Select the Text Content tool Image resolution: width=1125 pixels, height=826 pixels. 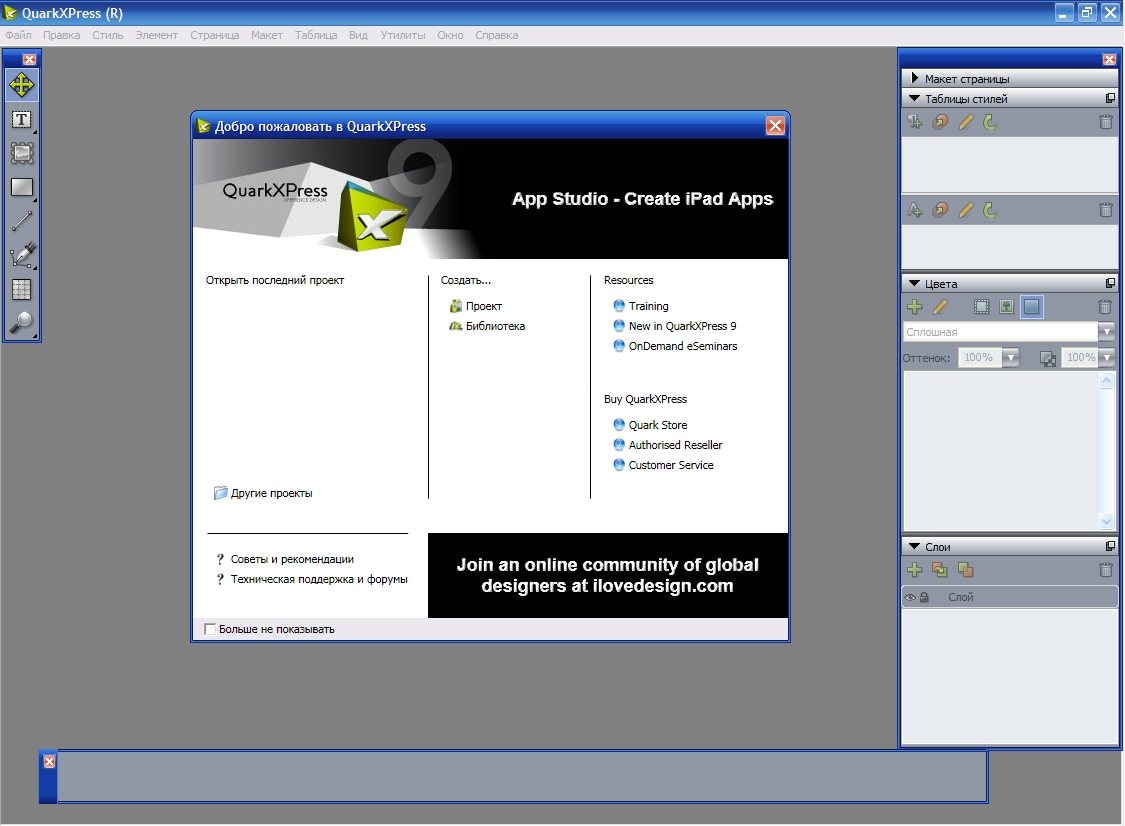click(22, 119)
